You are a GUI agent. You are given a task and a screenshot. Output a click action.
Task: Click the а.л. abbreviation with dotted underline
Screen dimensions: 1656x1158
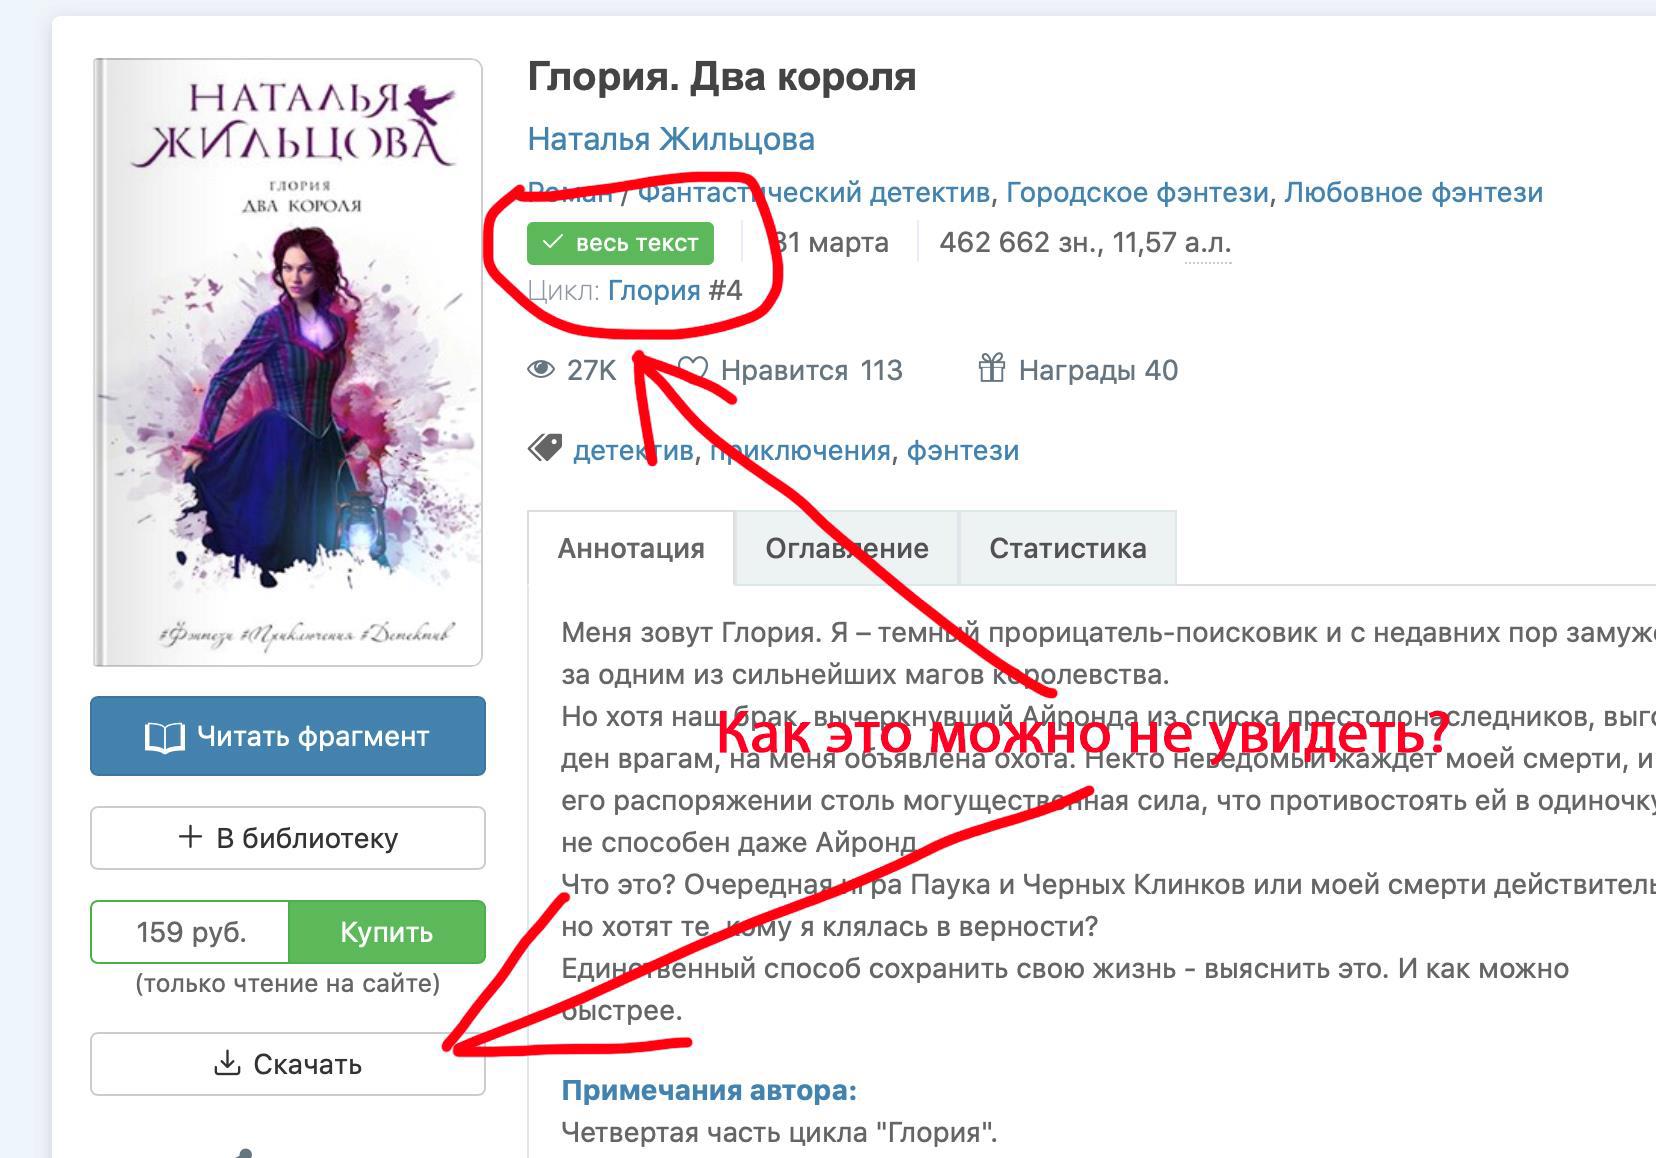point(1207,243)
